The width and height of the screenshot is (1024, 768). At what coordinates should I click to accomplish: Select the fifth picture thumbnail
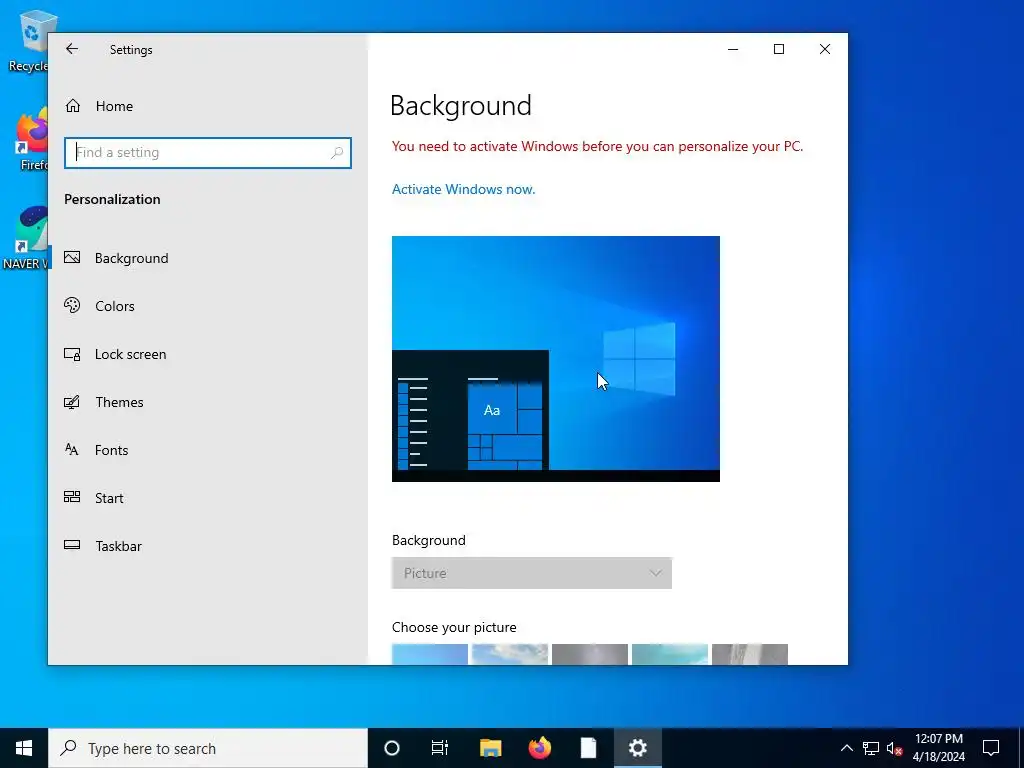pos(750,654)
